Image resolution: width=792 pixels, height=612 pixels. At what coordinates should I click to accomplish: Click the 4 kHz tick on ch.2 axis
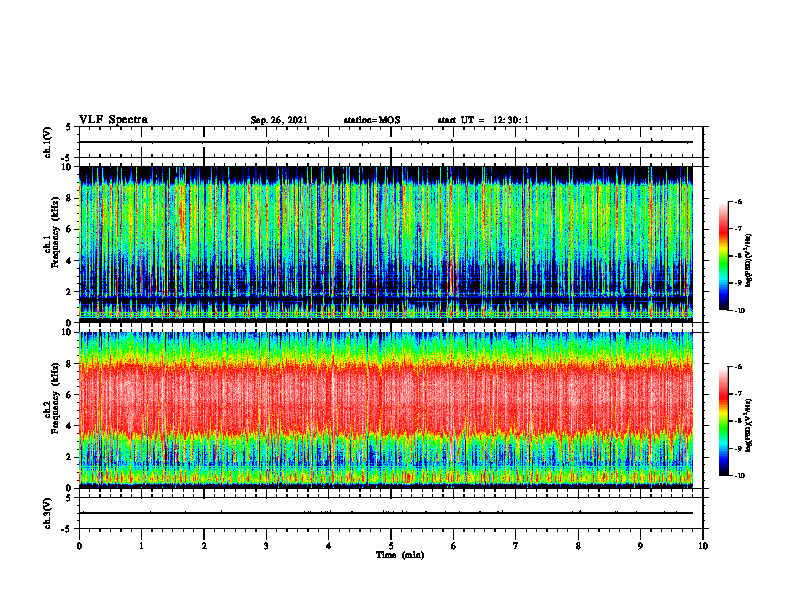(70, 426)
